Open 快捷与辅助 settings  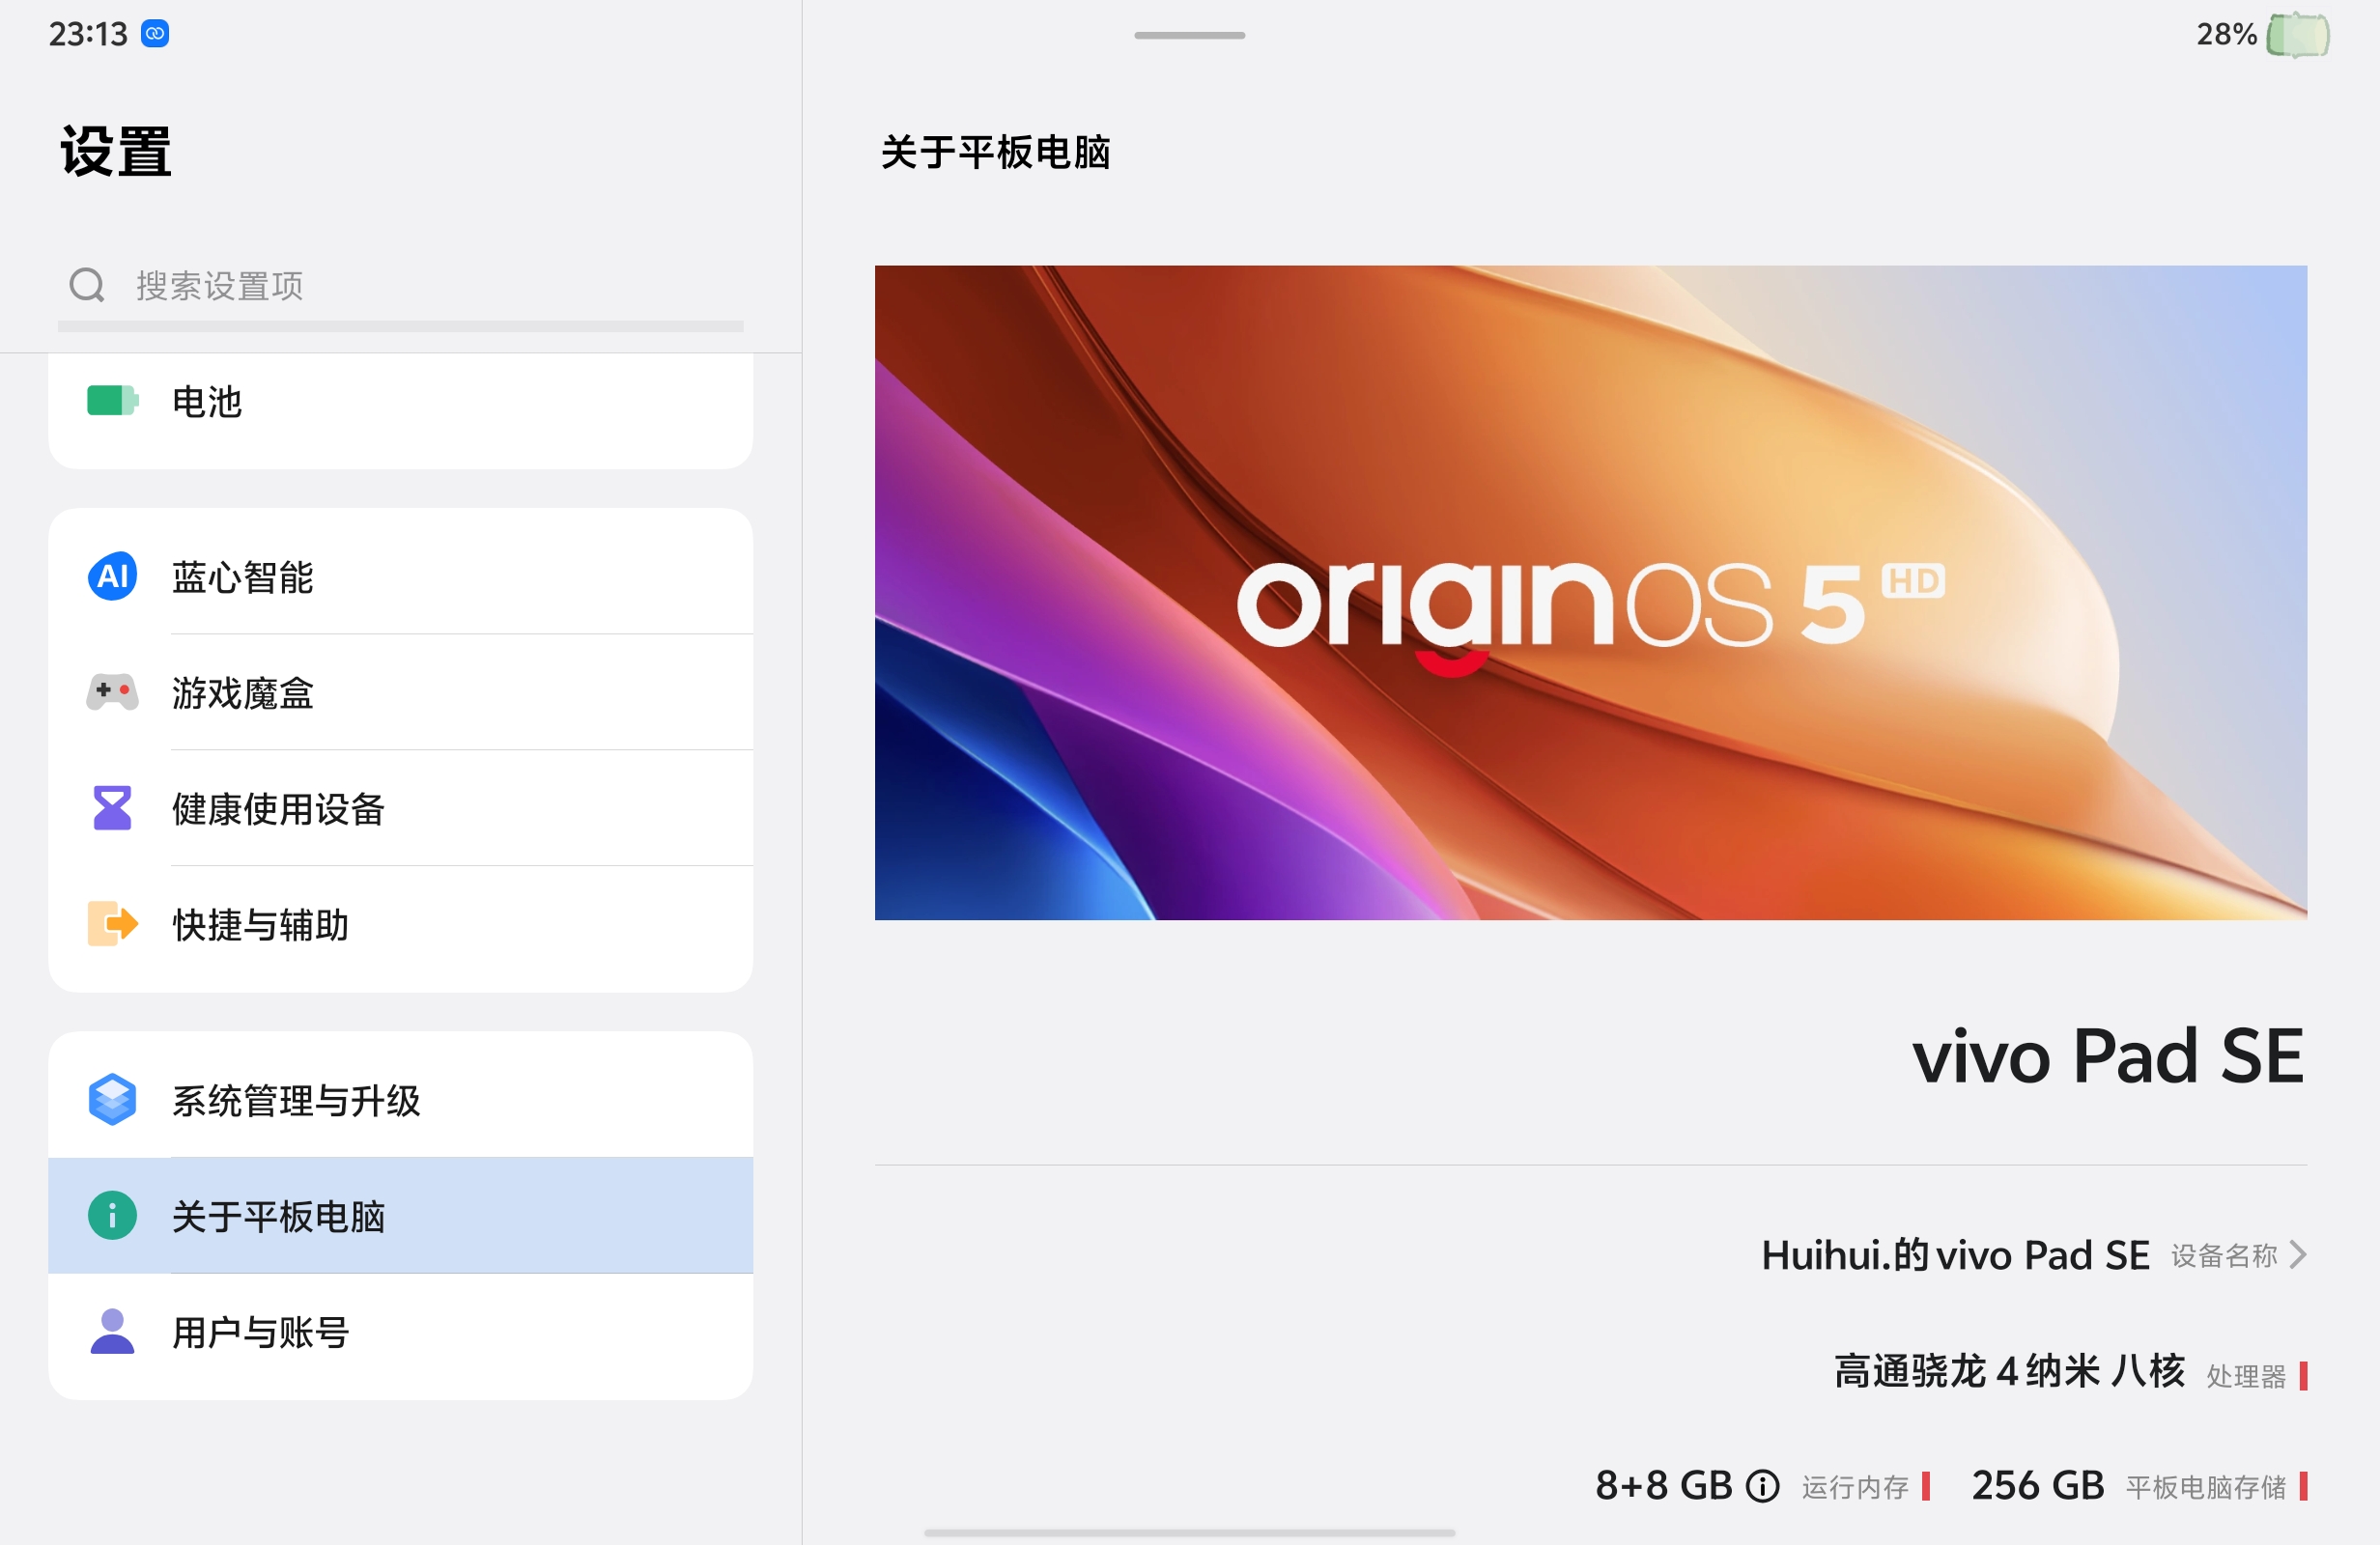tap(400, 924)
